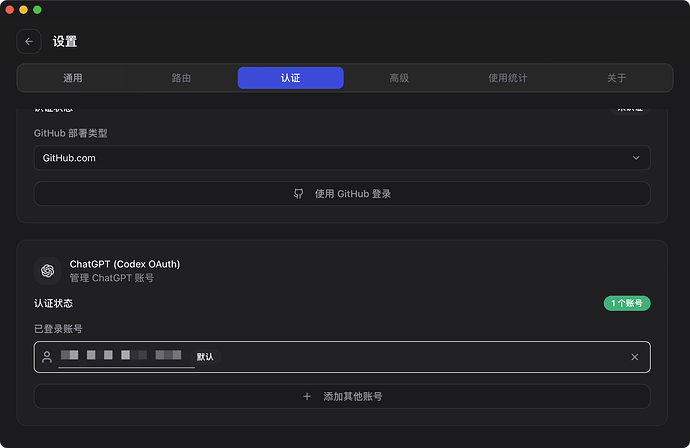Open the 高级 tab

click(x=399, y=78)
